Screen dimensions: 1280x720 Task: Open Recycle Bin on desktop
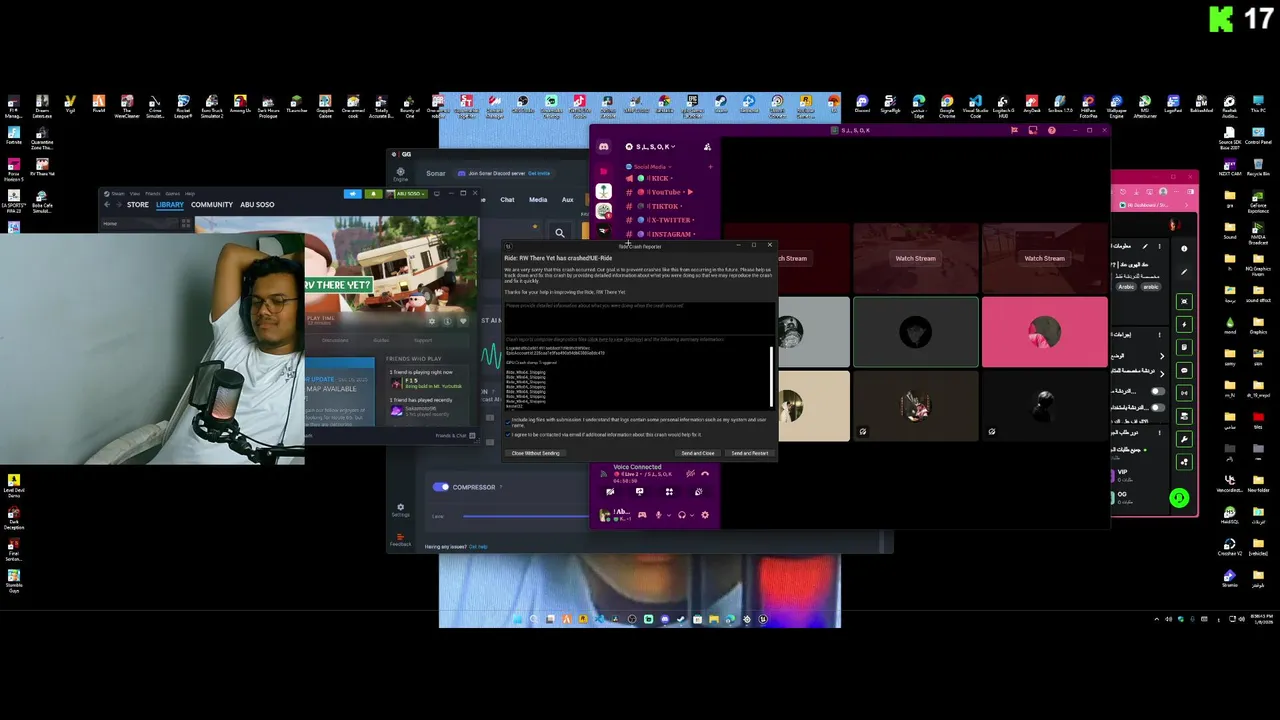pyautogui.click(x=1258, y=166)
